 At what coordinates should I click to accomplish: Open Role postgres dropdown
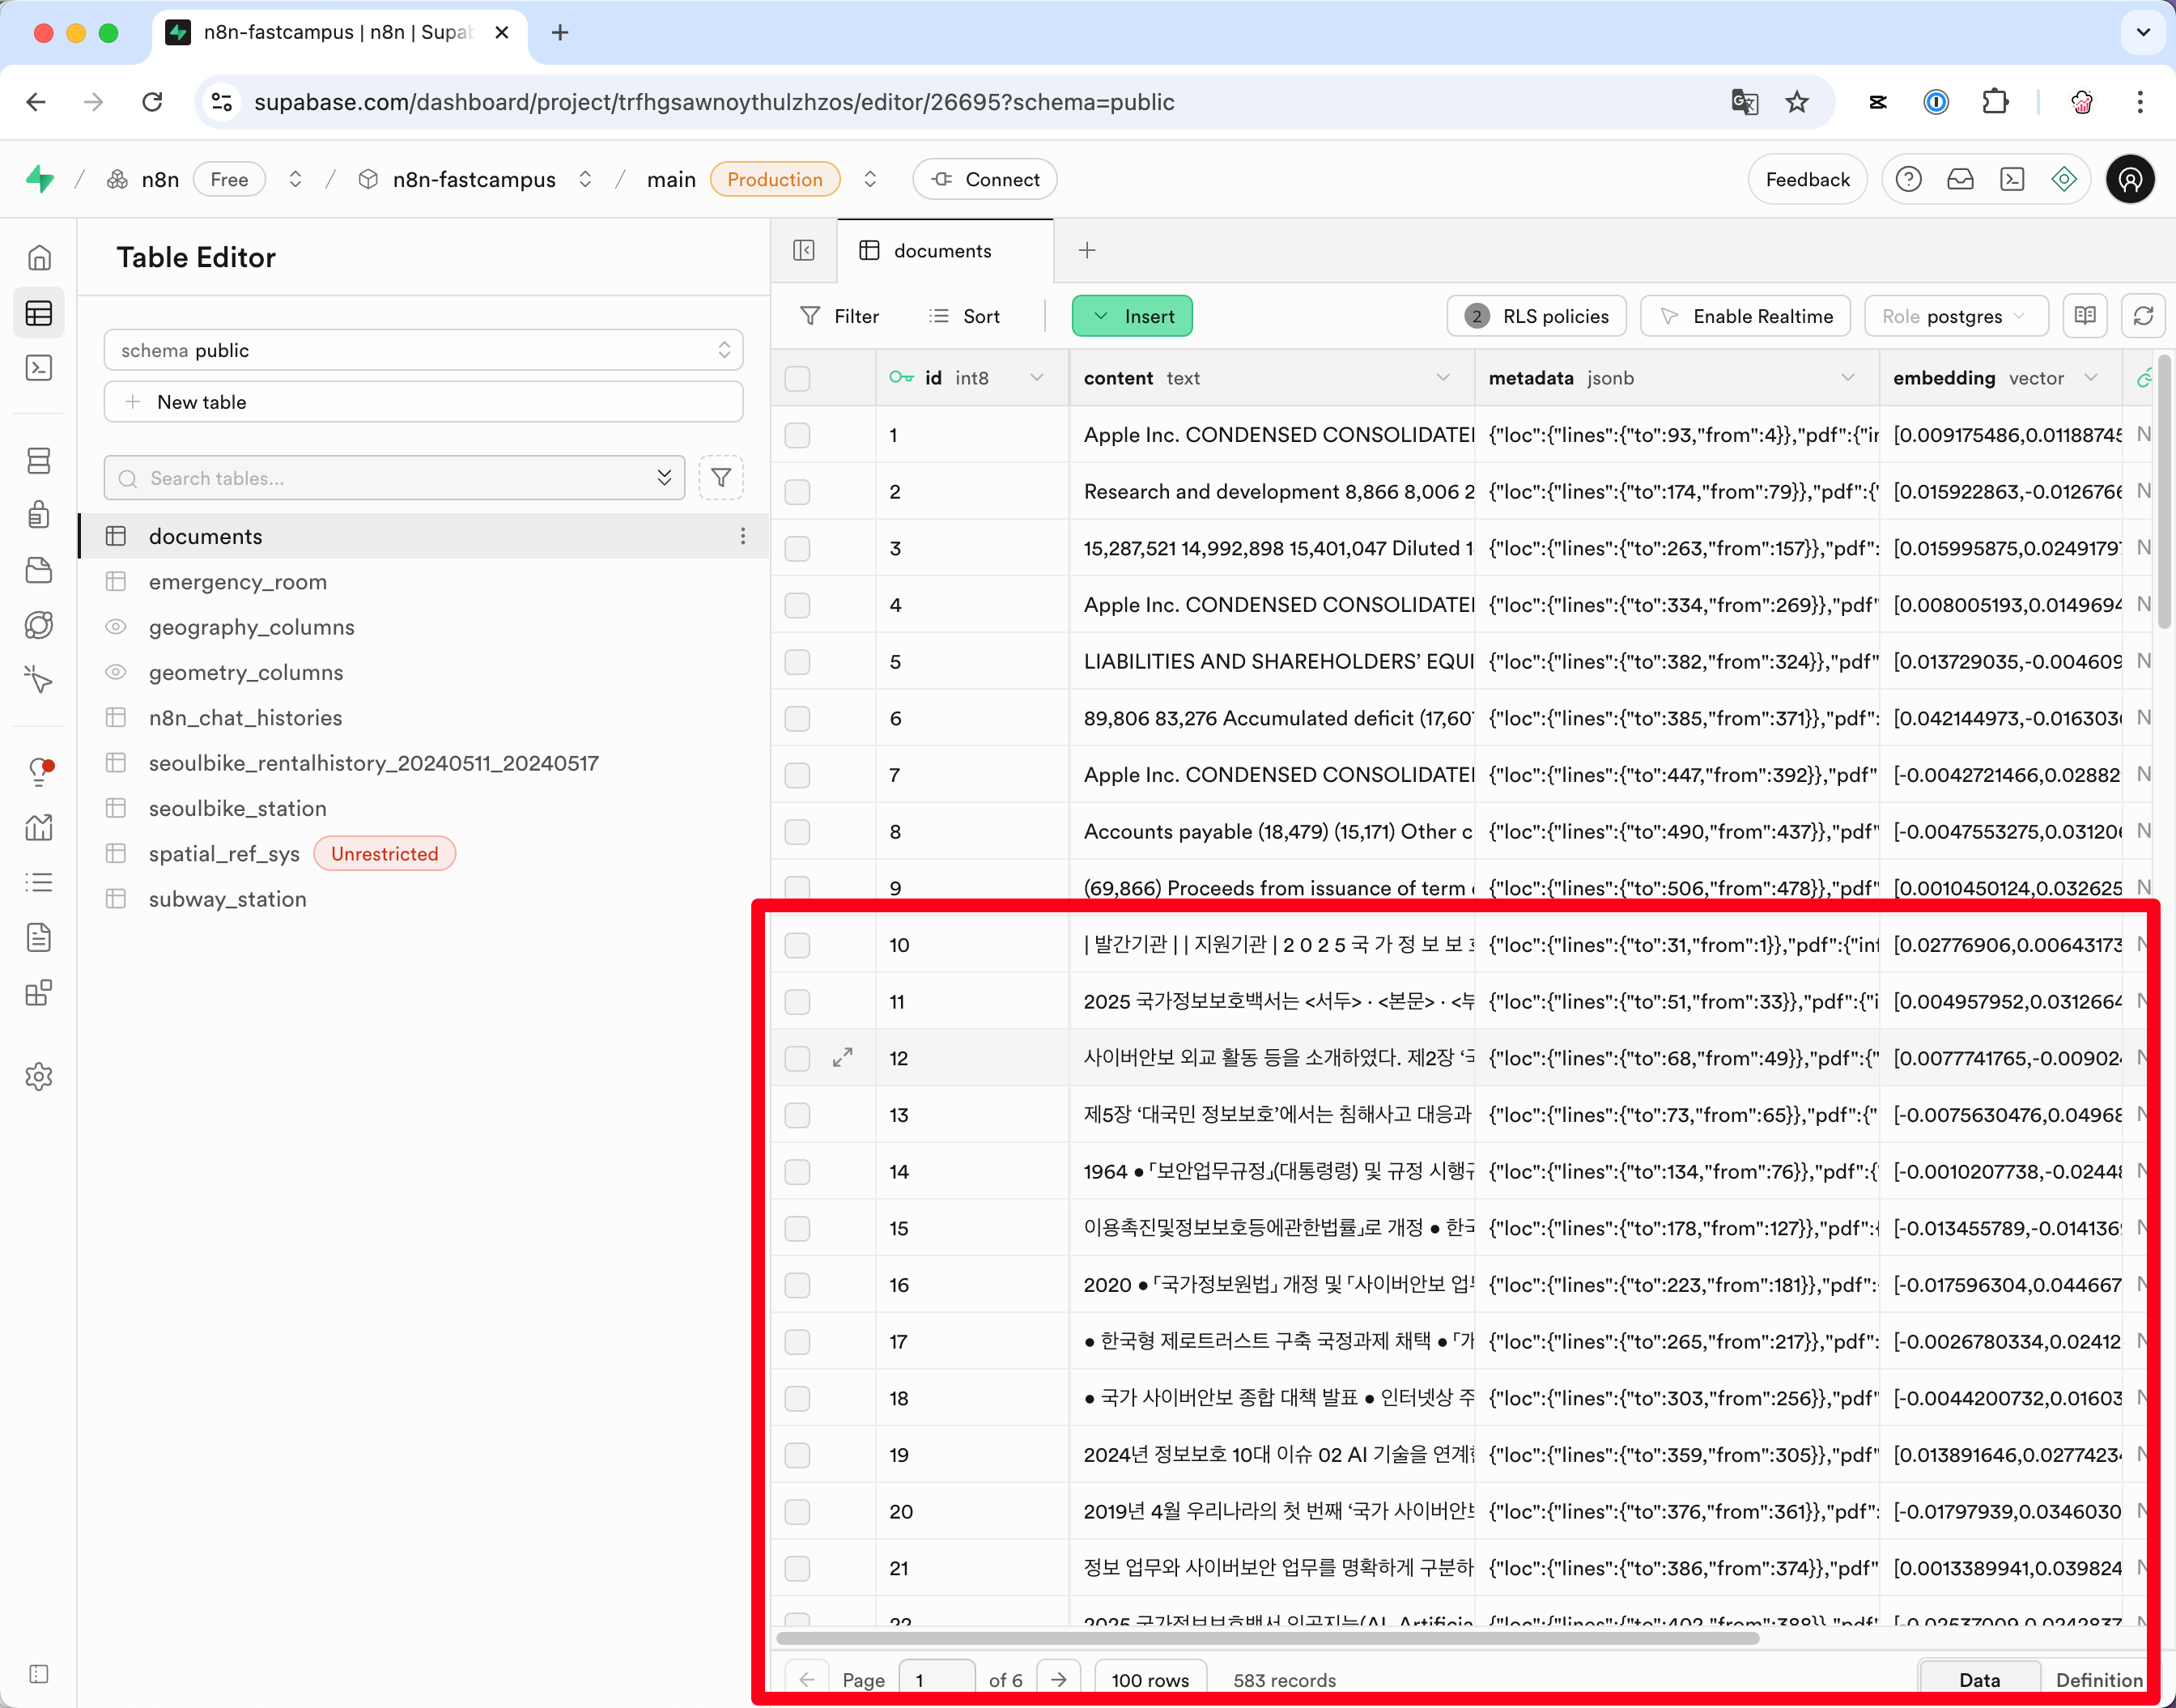click(x=1955, y=316)
